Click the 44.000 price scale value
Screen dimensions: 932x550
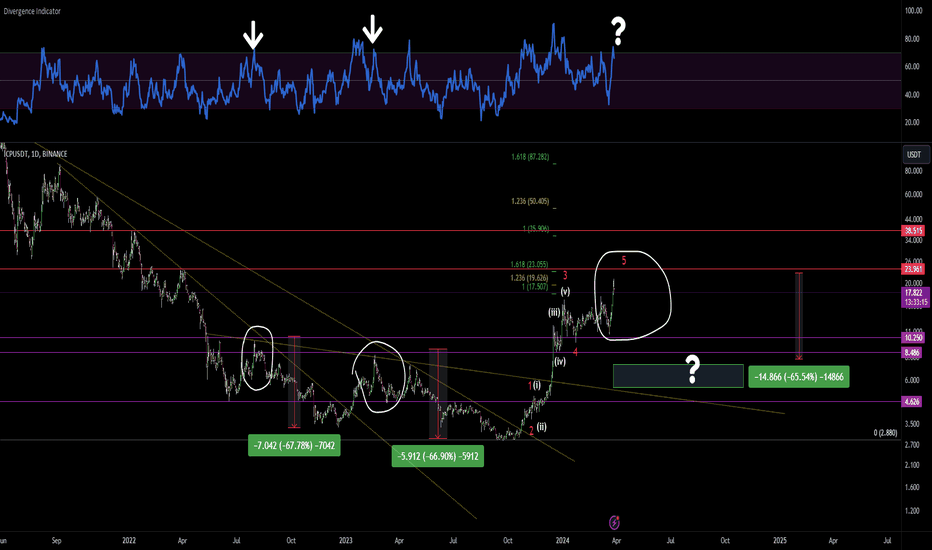click(x=914, y=220)
